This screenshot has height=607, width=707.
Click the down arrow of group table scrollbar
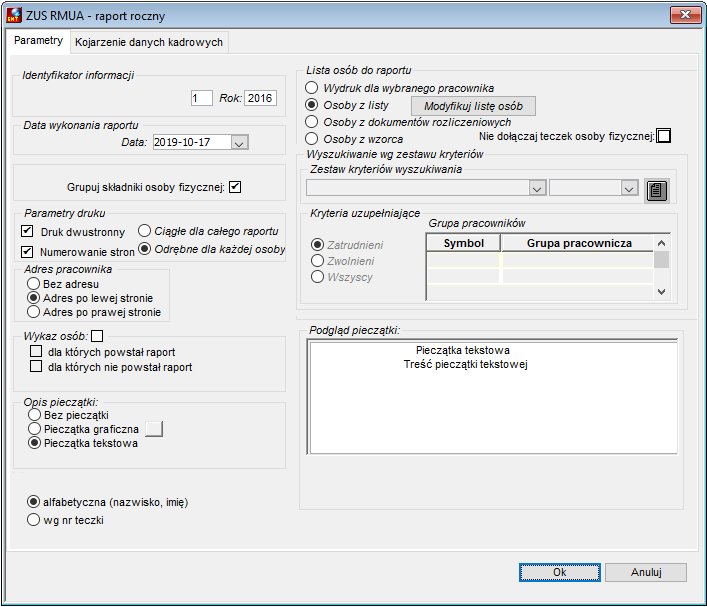click(x=661, y=292)
